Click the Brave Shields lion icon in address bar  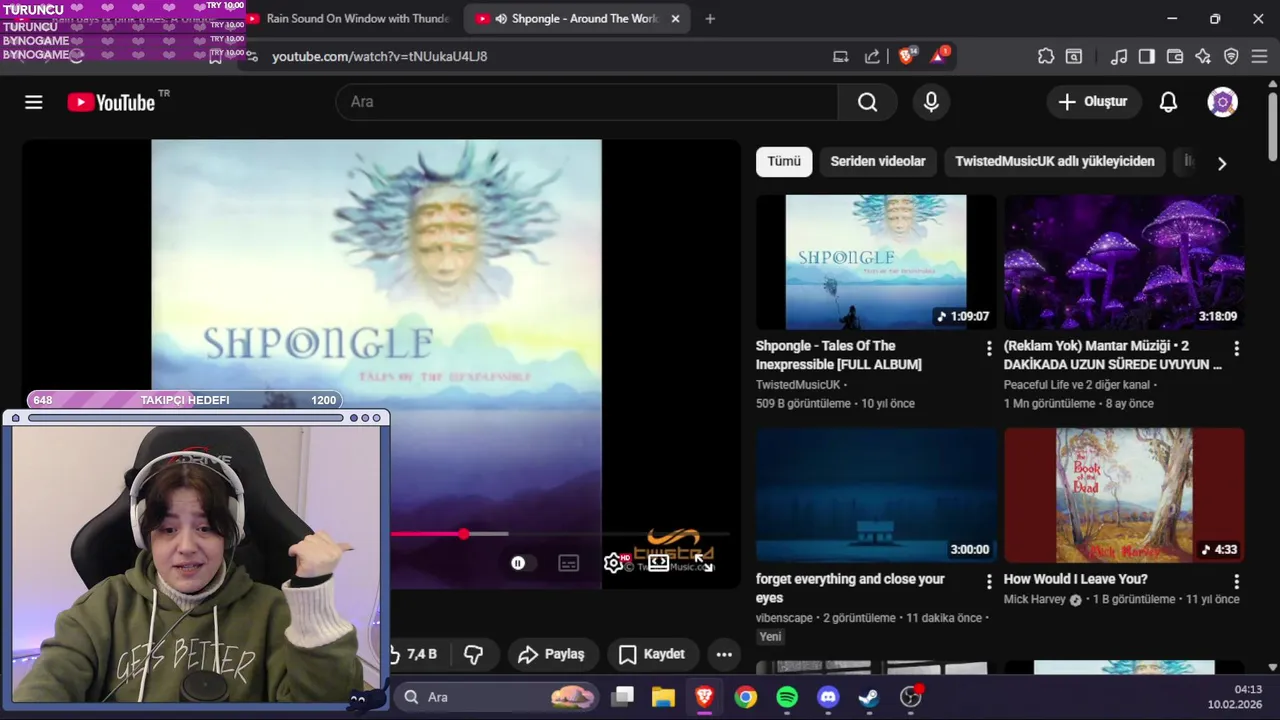click(907, 56)
